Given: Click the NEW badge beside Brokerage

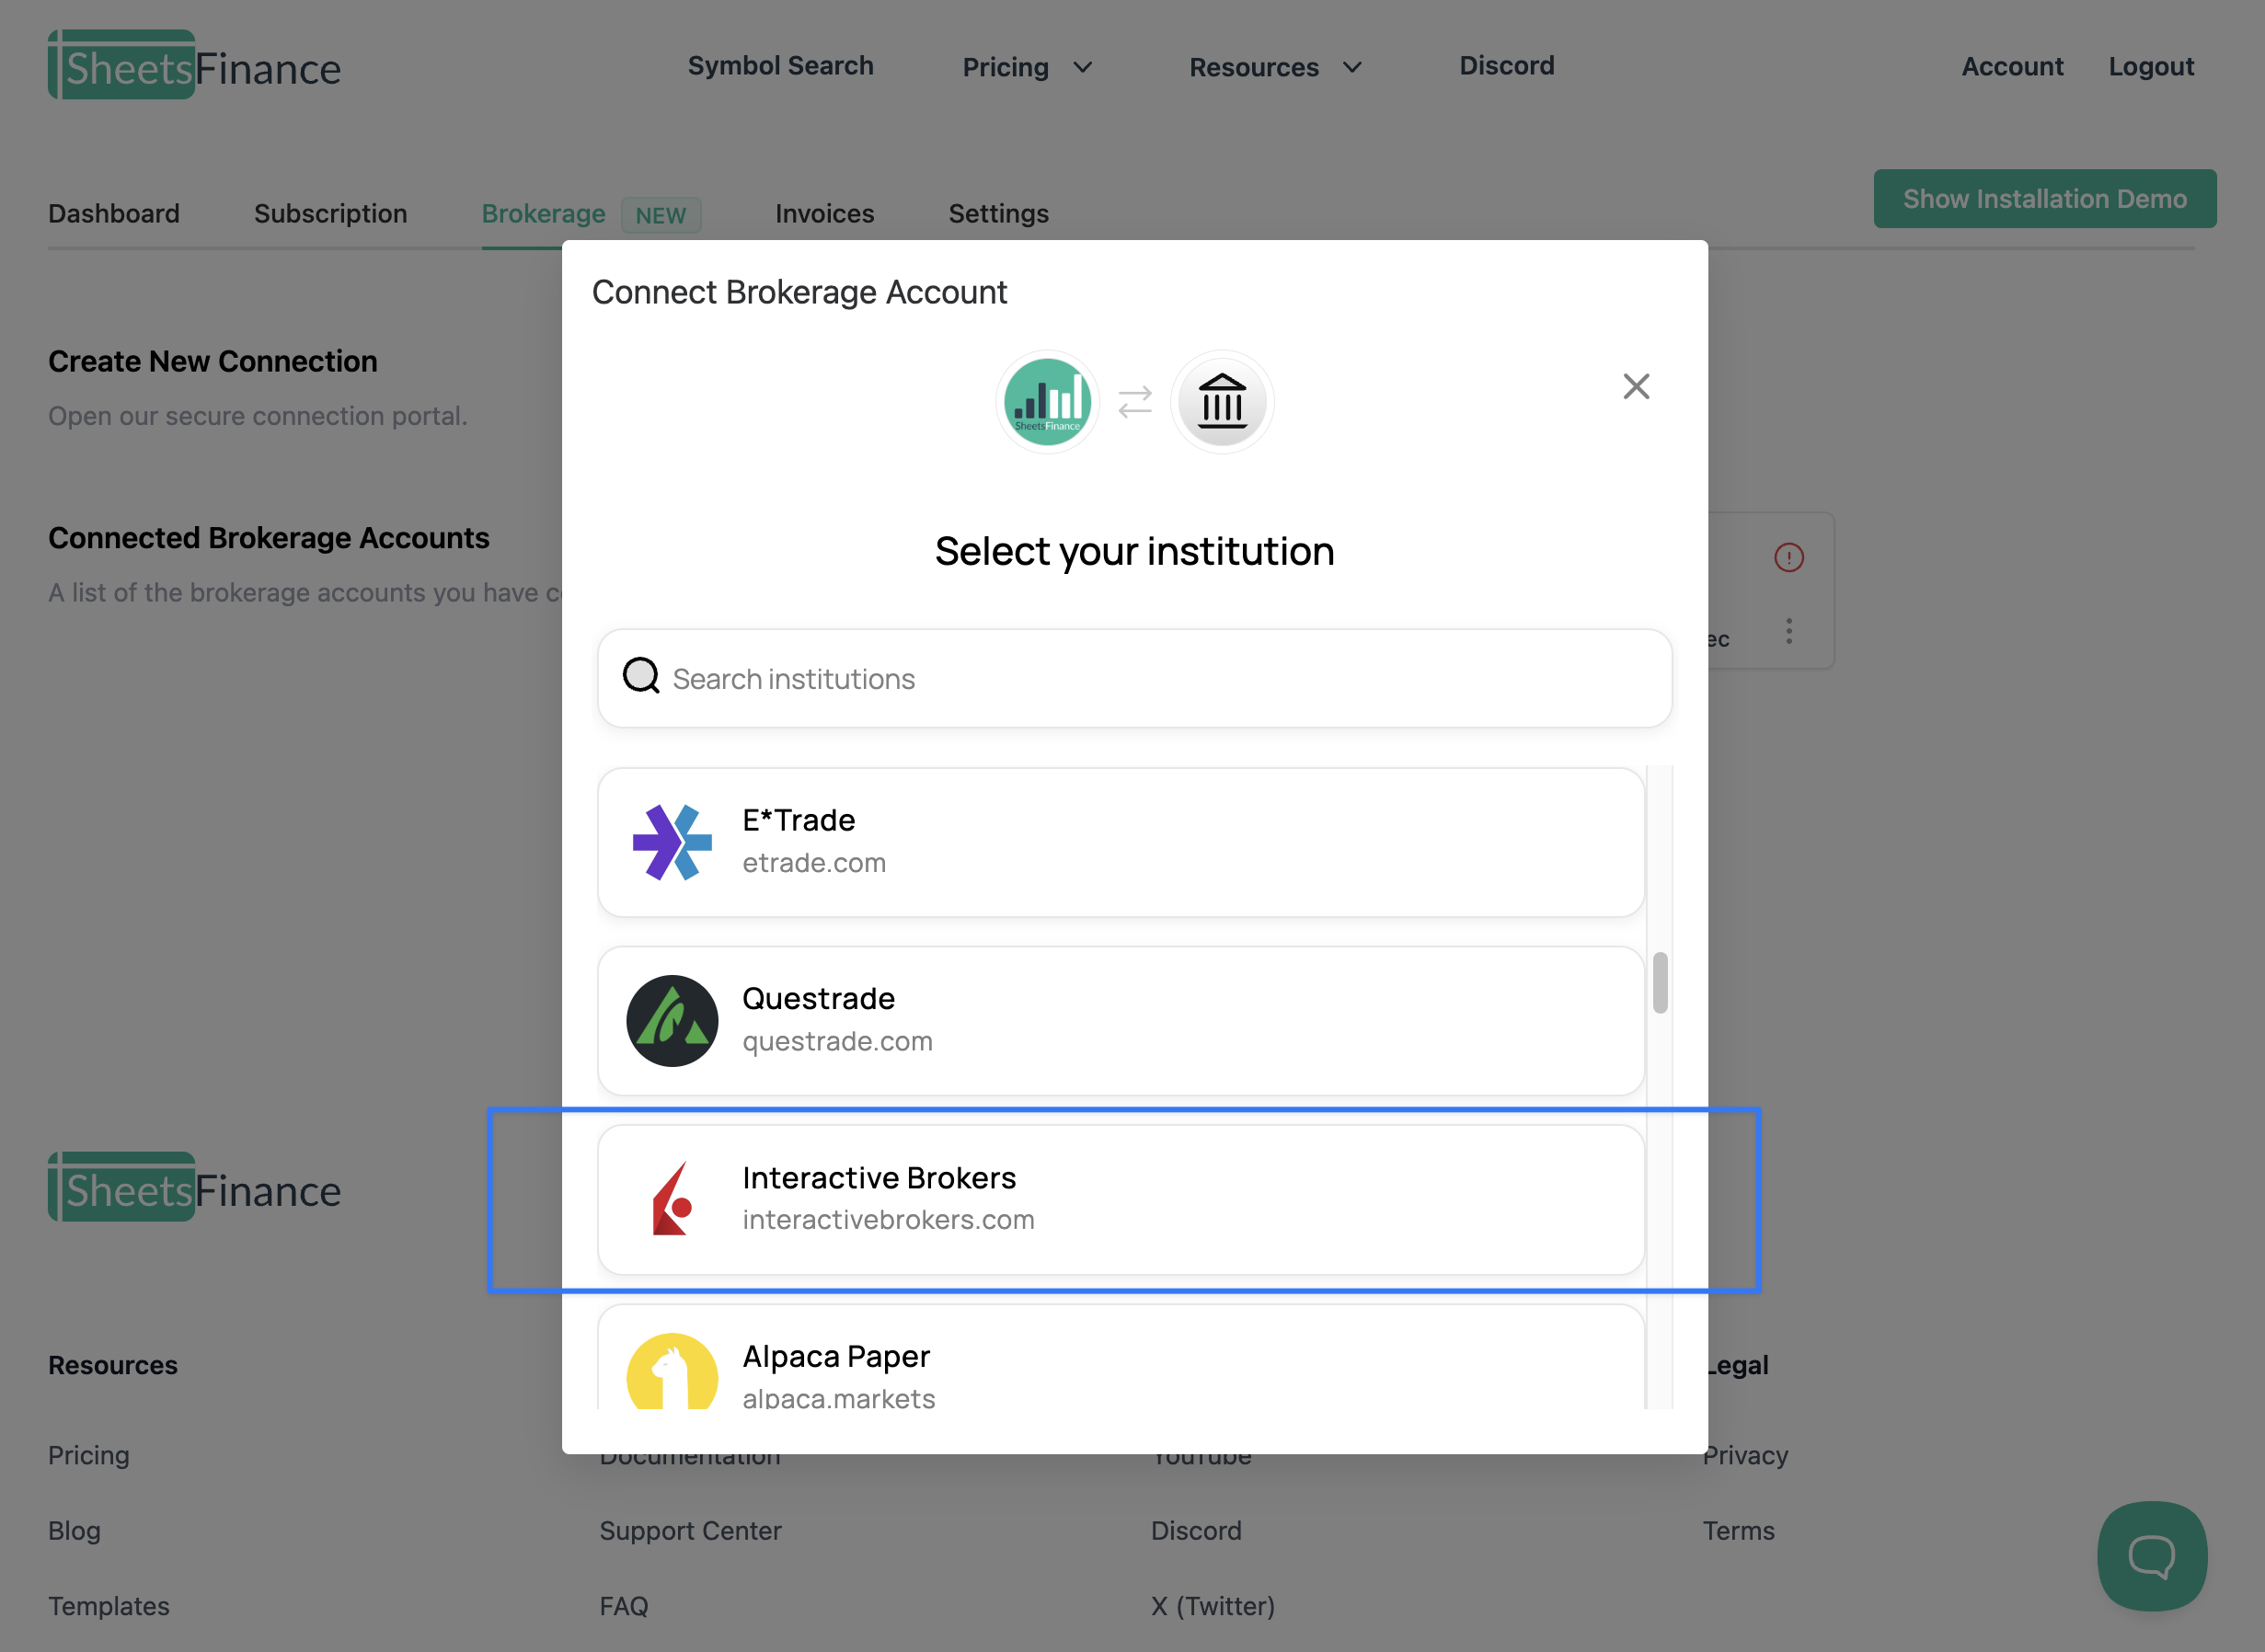Looking at the screenshot, I should coord(661,215).
